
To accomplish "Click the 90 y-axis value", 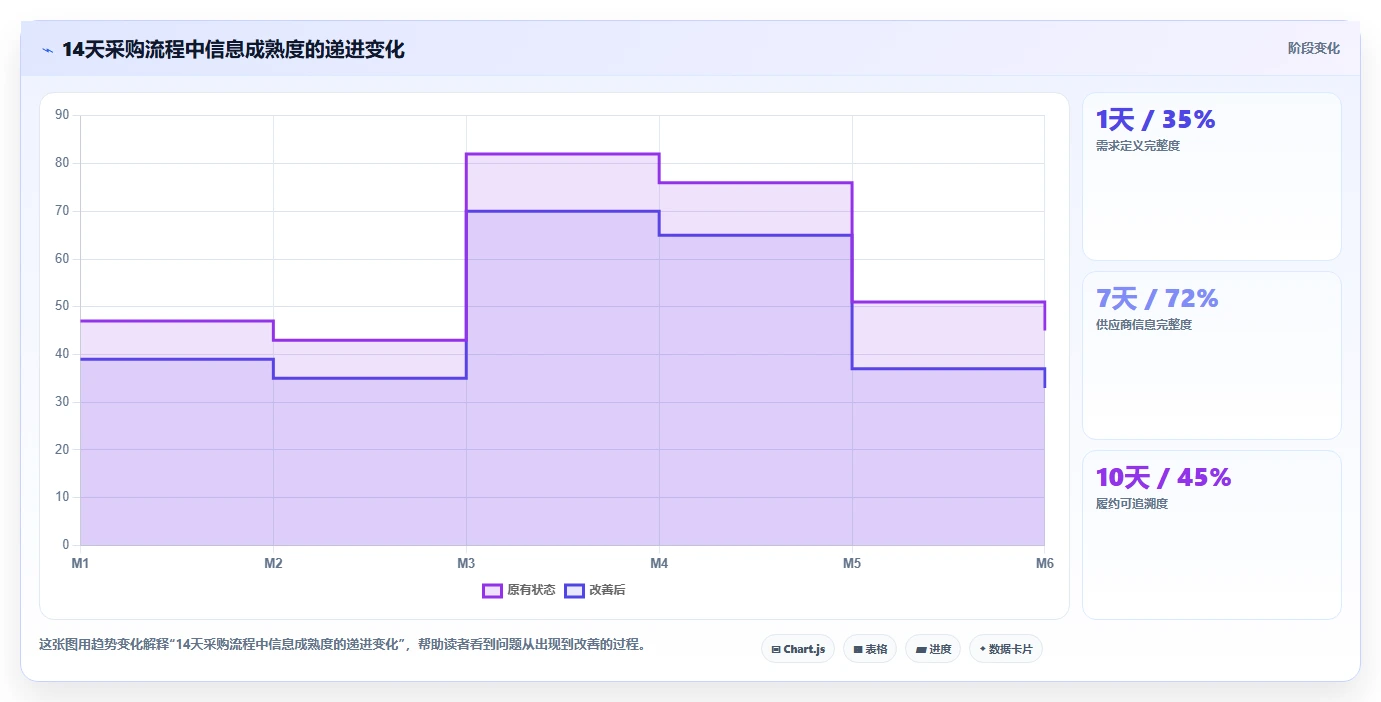I will pos(62,115).
